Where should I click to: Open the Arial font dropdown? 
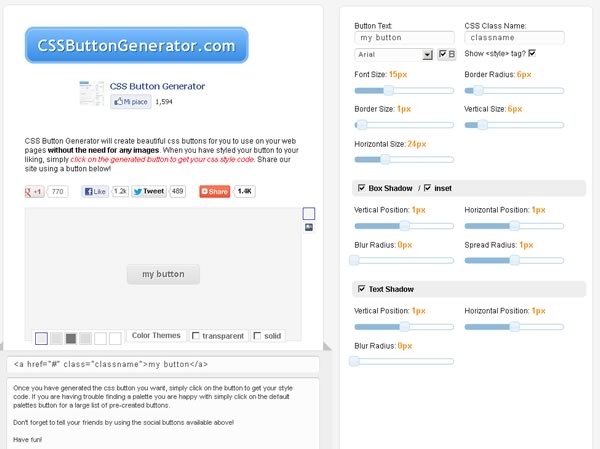[x=394, y=54]
